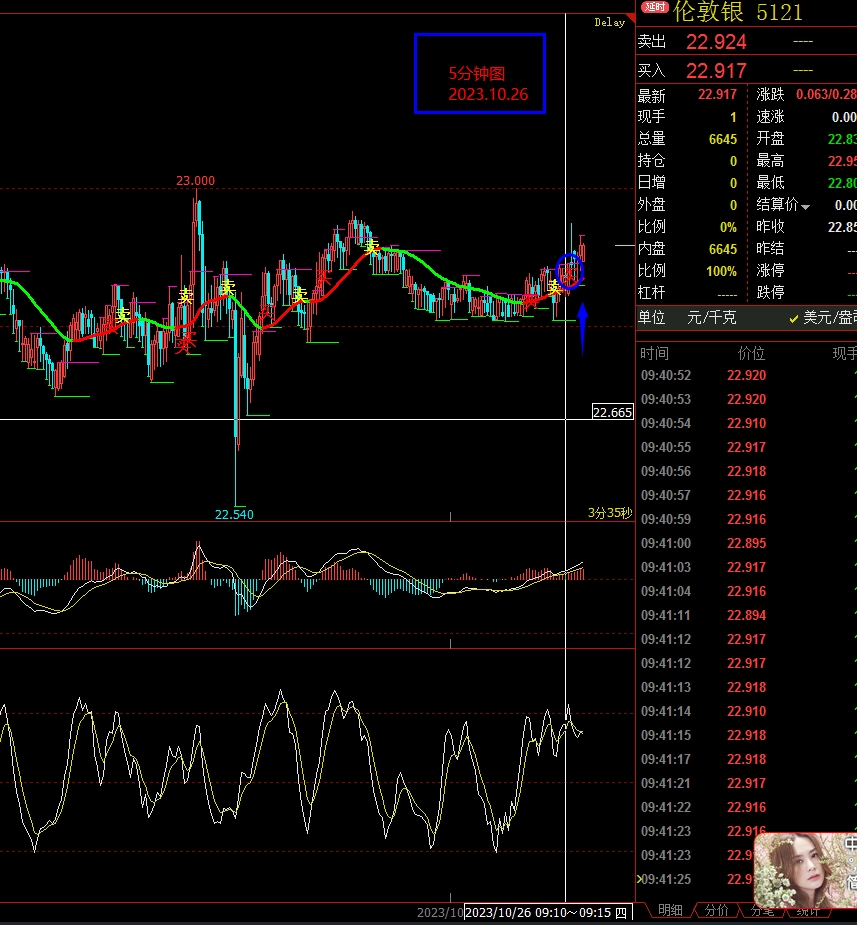857x925 pixels.
Task: Click the 涨跌 value 0.063/0.28
Action: click(826, 94)
